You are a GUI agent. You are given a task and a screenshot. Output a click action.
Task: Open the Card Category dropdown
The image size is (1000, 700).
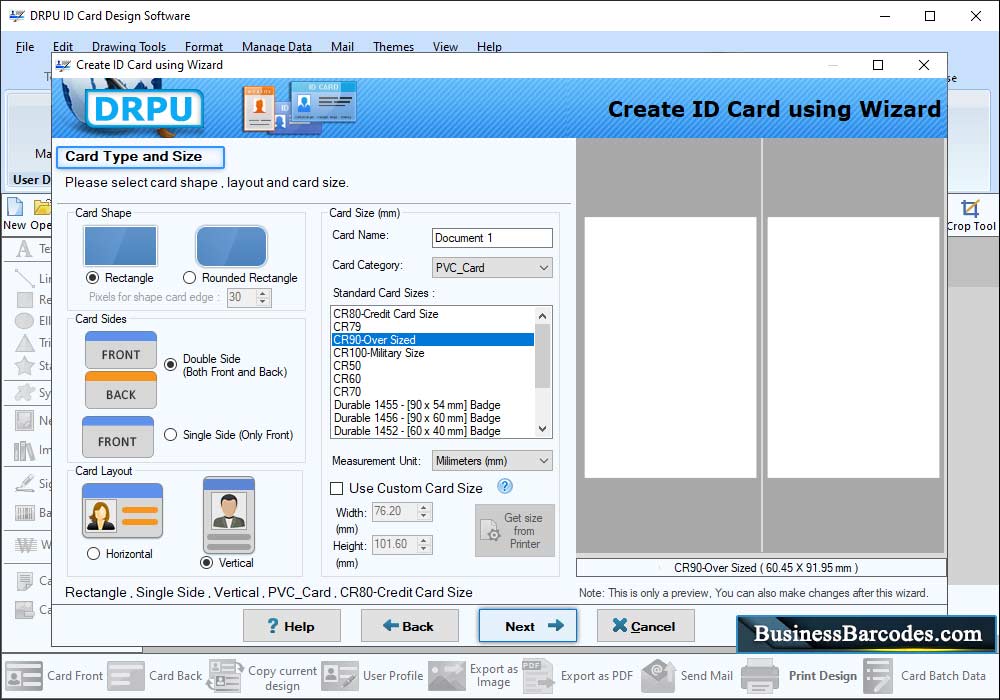click(492, 268)
